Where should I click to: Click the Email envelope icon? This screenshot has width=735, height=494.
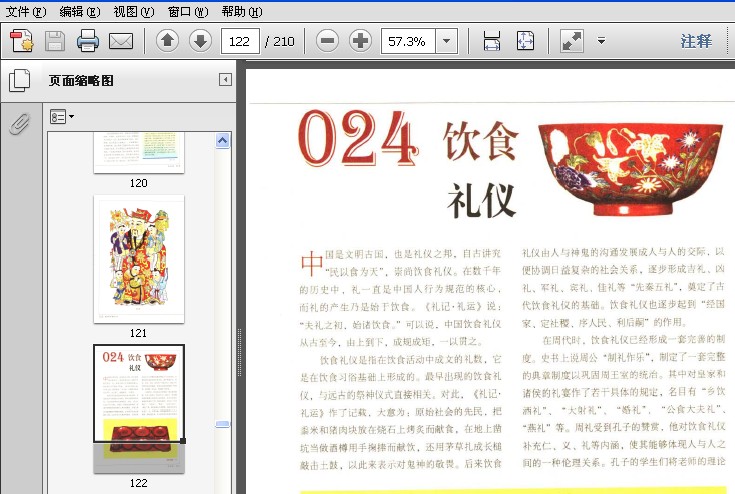coord(121,41)
